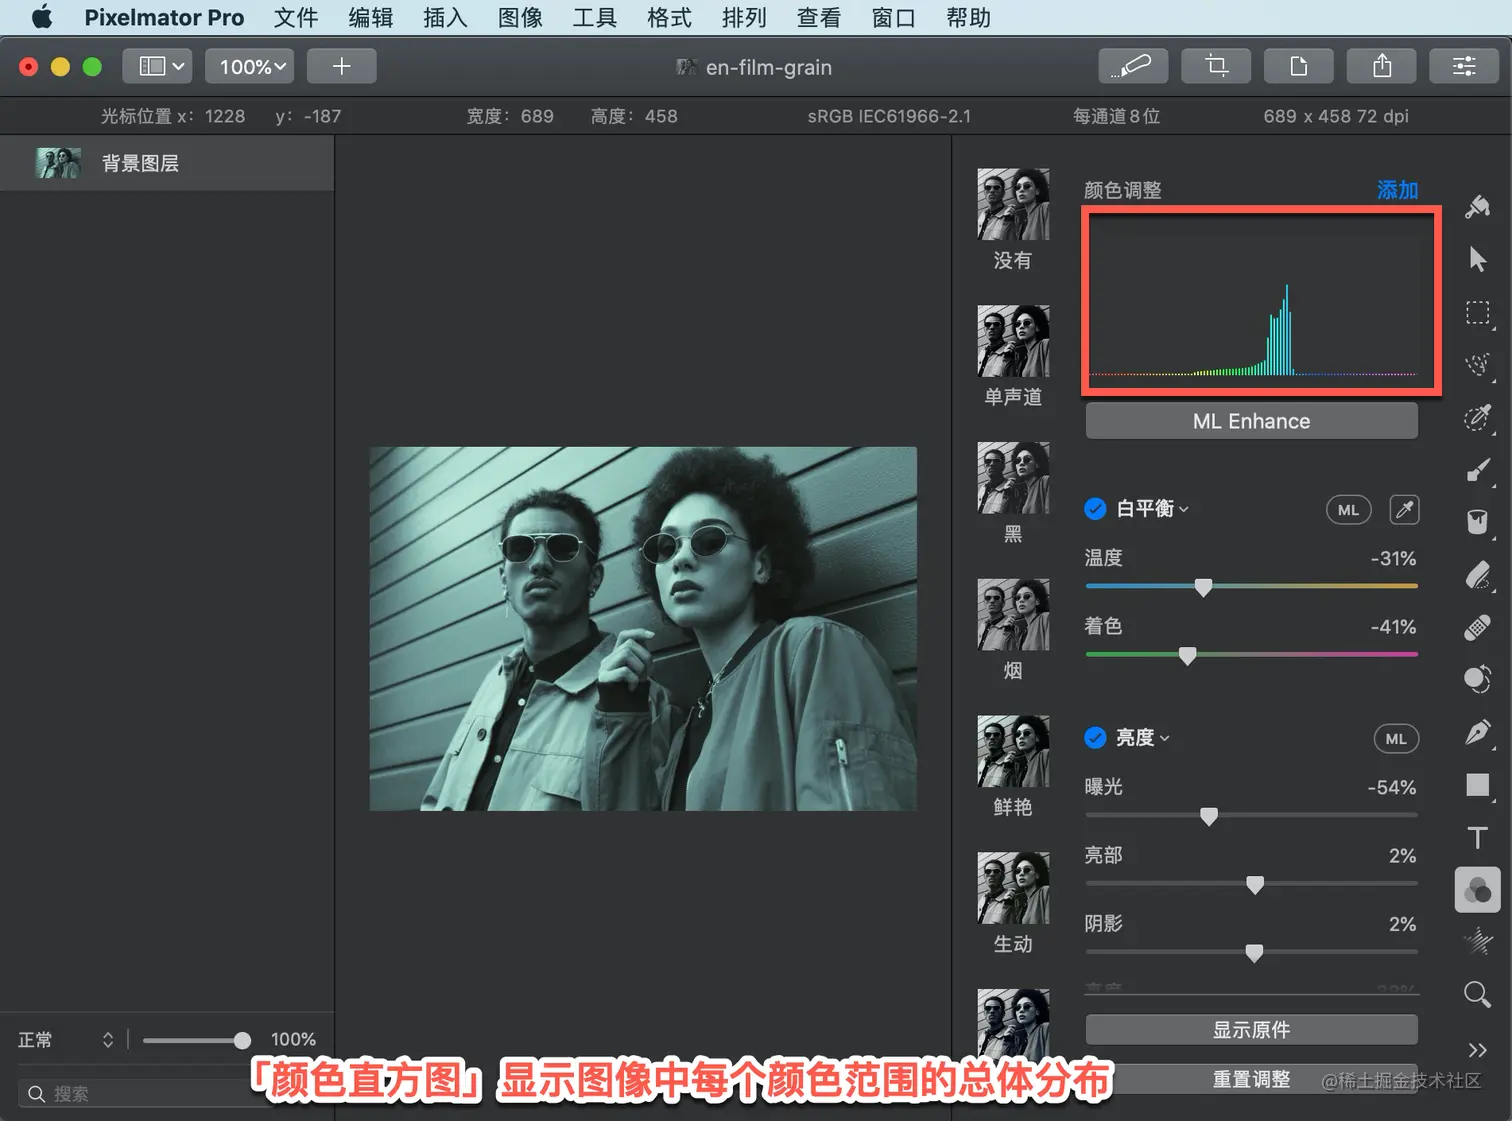Viewport: 1512px width, 1121px height.
Task: Click the ML button beside 白平衡
Action: pos(1348,510)
